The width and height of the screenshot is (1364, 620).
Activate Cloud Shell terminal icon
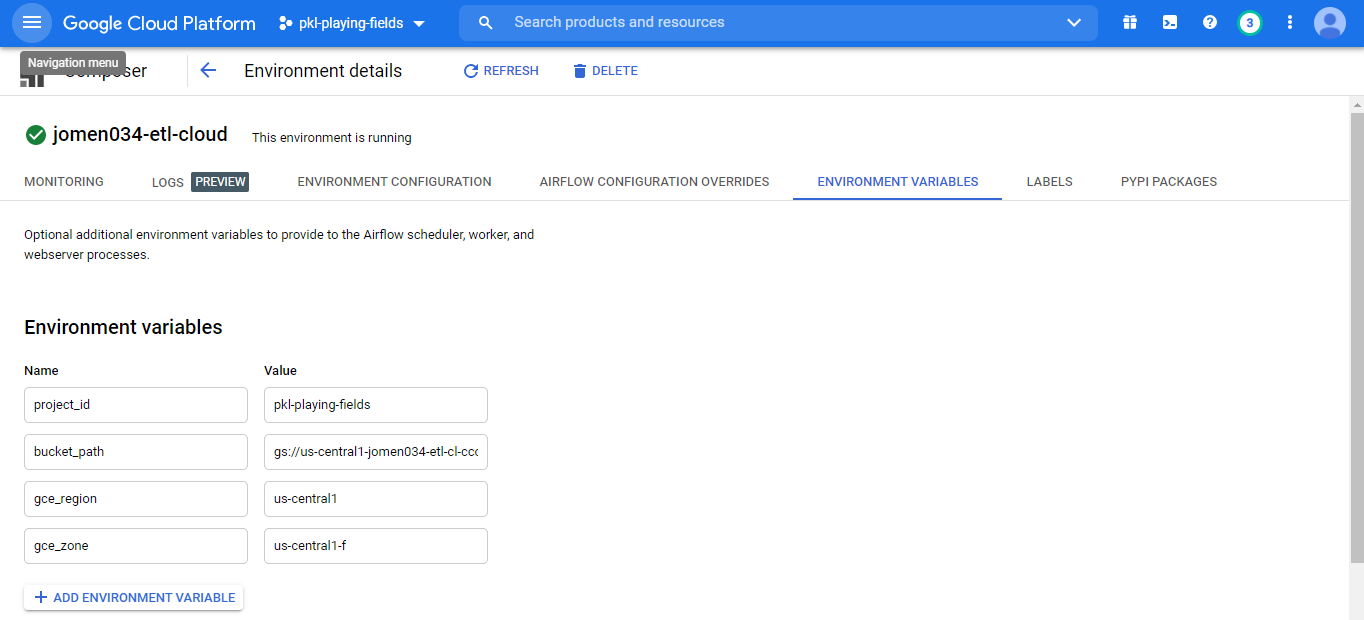(x=1170, y=22)
